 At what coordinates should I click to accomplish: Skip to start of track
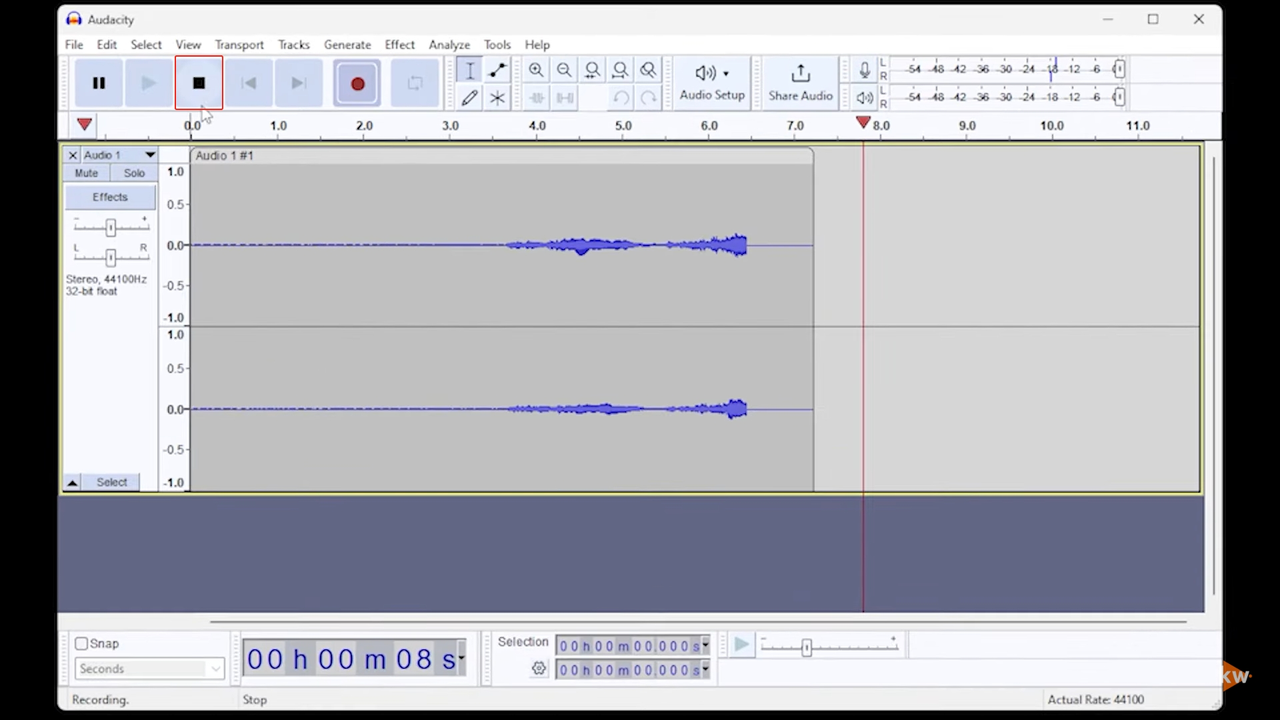click(x=249, y=84)
